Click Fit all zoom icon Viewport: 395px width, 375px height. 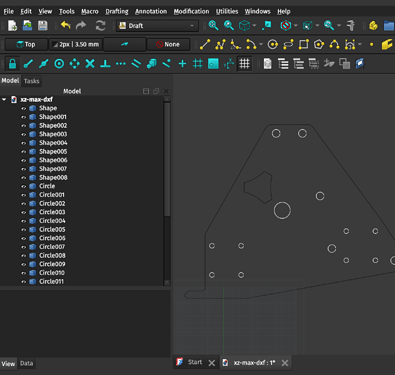[213, 25]
